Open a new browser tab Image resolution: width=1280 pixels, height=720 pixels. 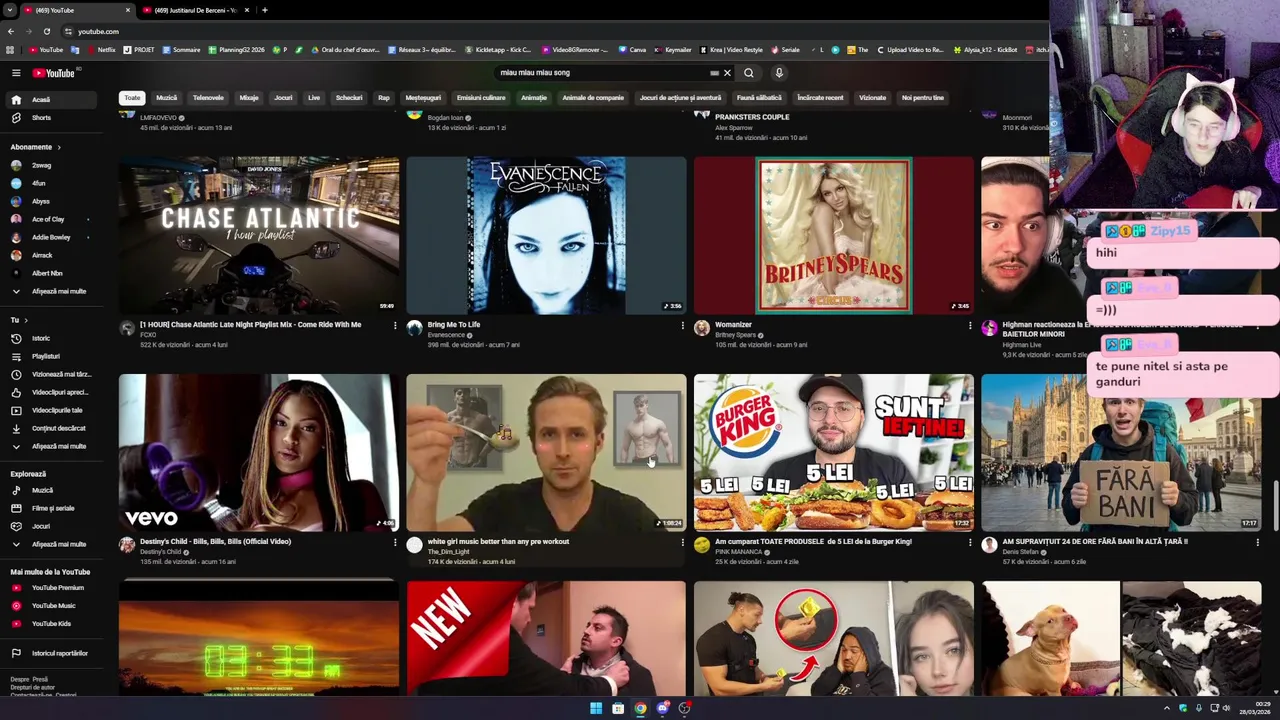point(264,10)
